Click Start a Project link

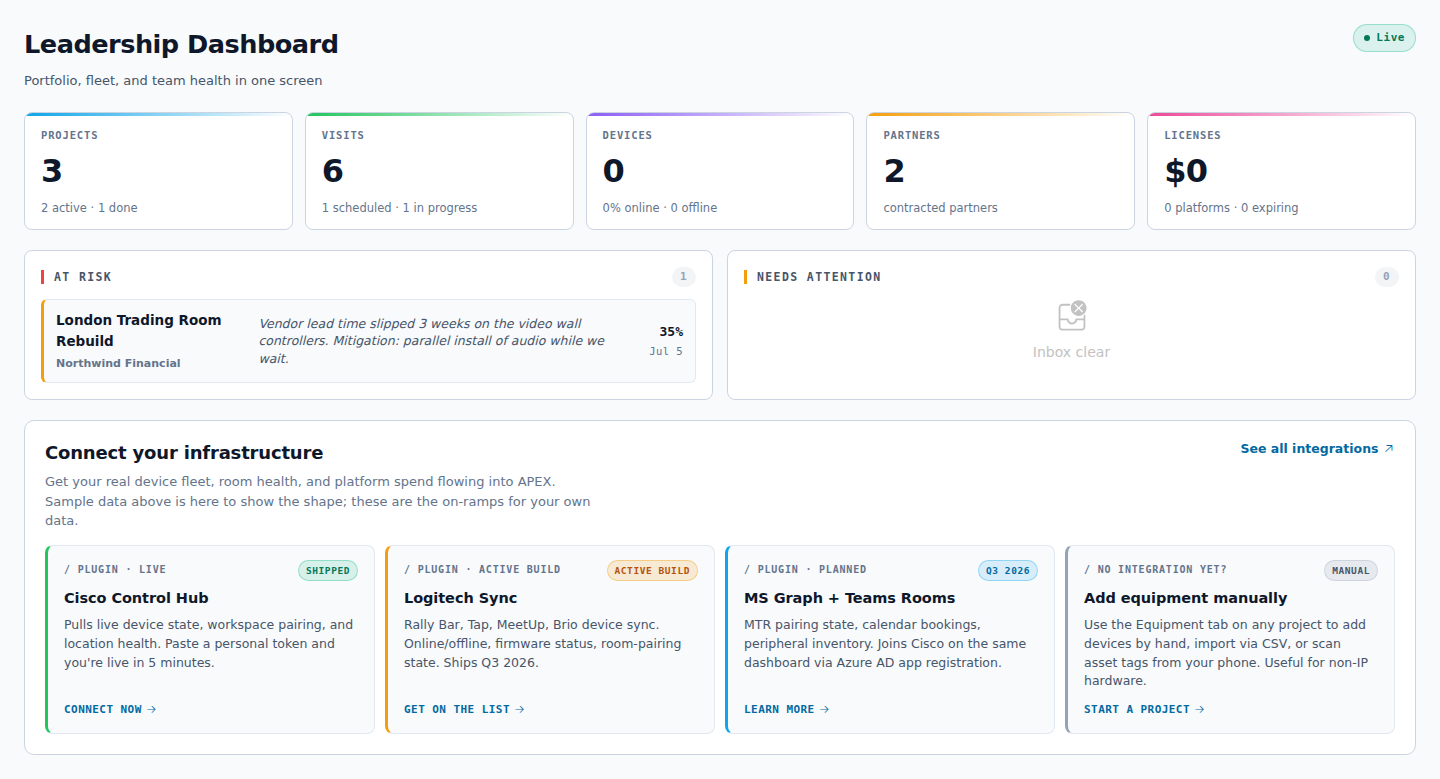click(x=1144, y=709)
